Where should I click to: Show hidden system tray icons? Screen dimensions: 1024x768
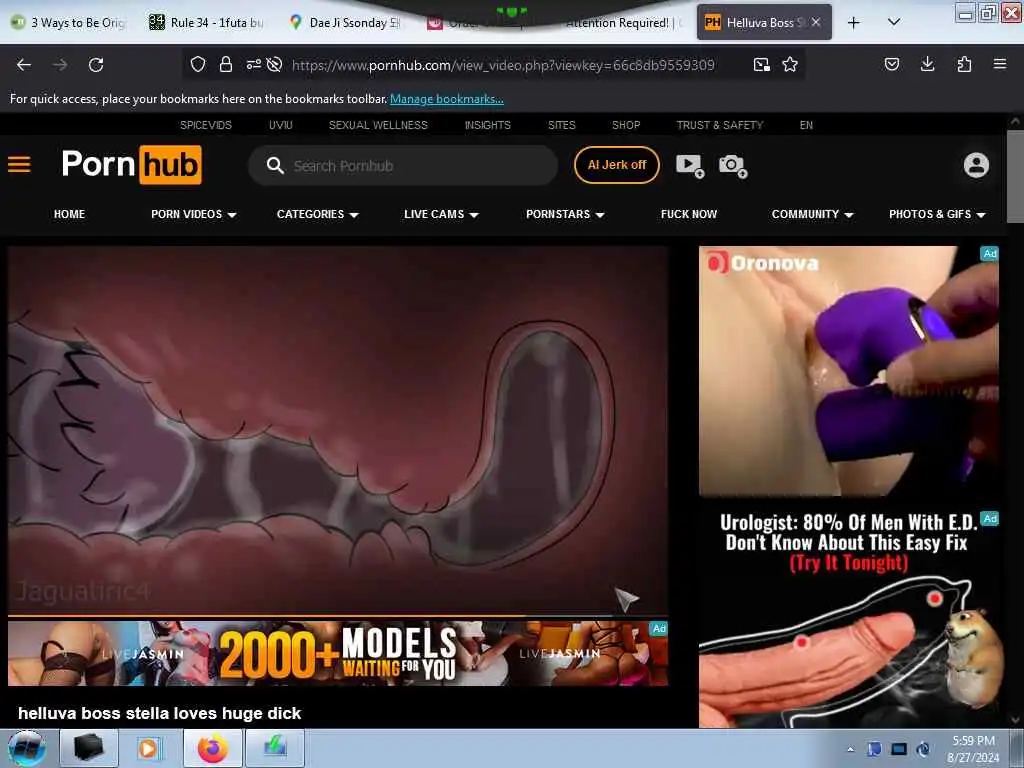pos(850,749)
